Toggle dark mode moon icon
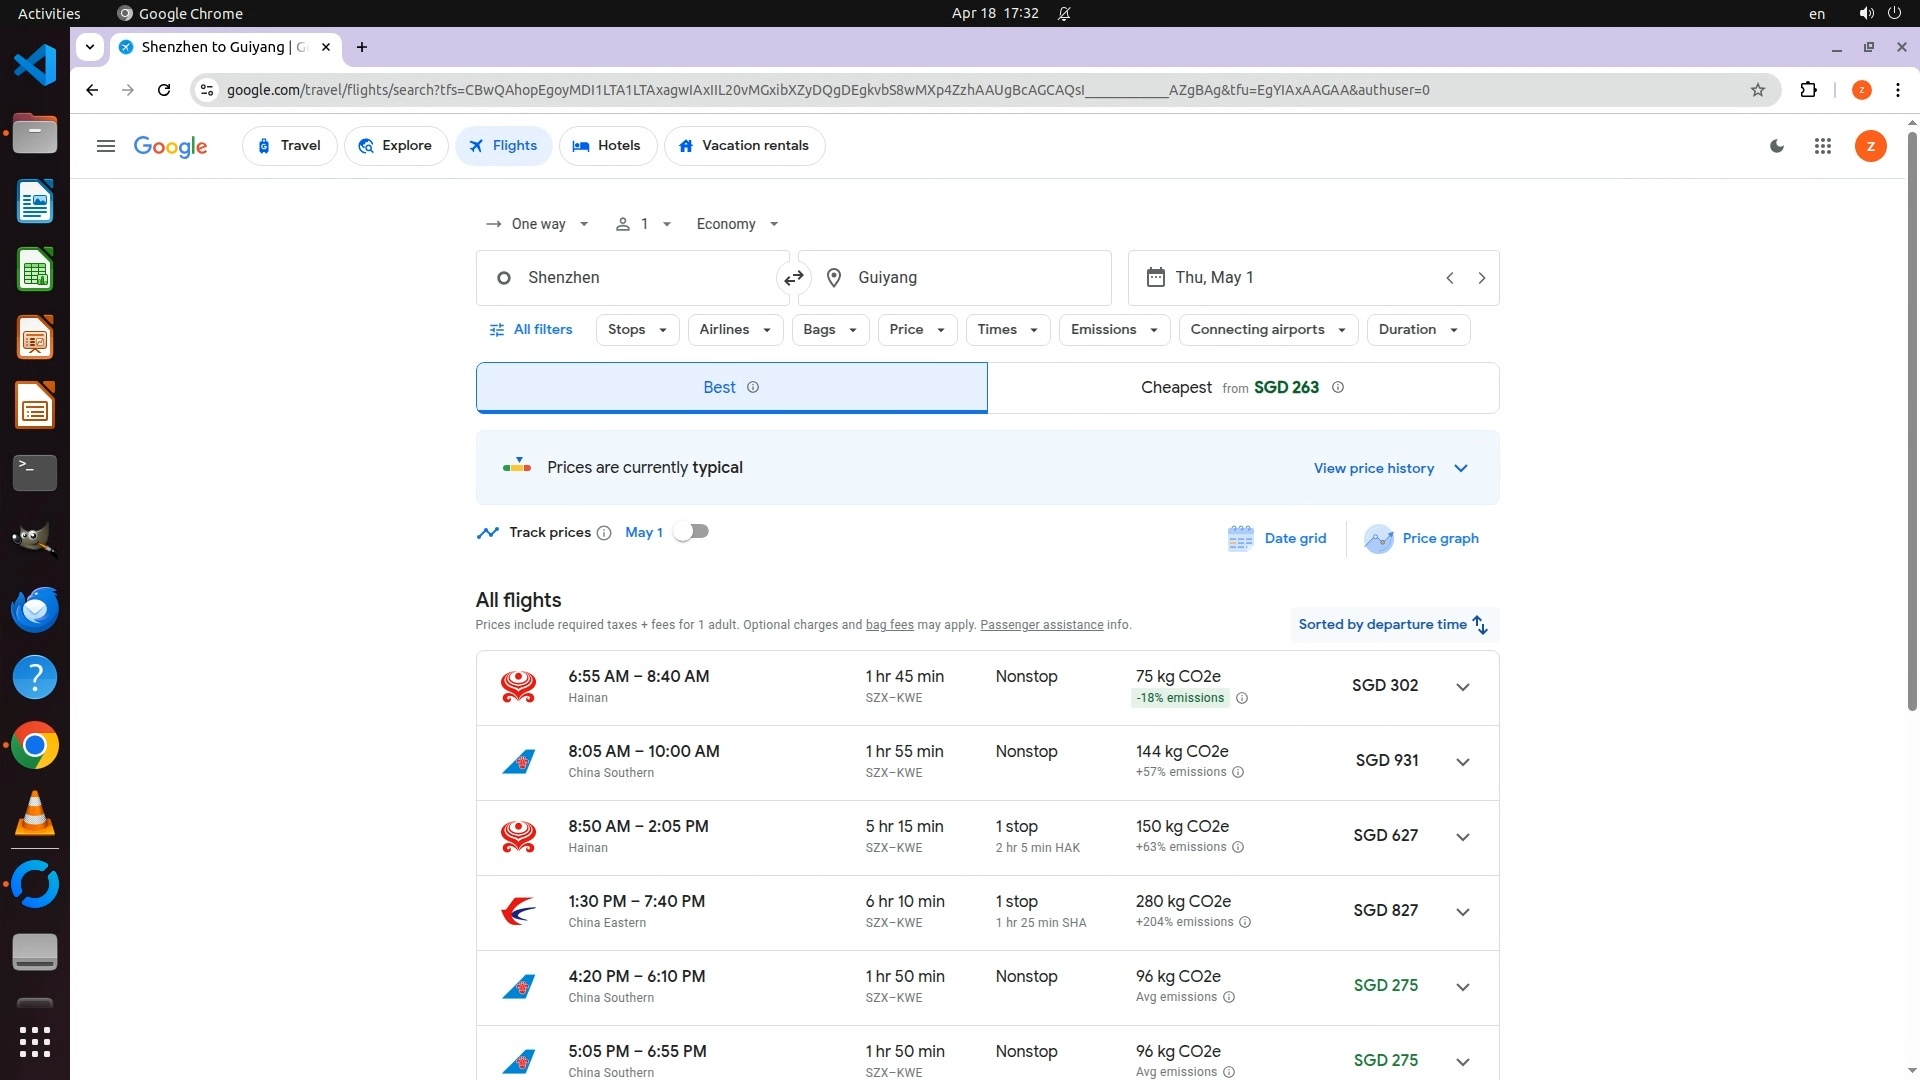 (x=1777, y=146)
